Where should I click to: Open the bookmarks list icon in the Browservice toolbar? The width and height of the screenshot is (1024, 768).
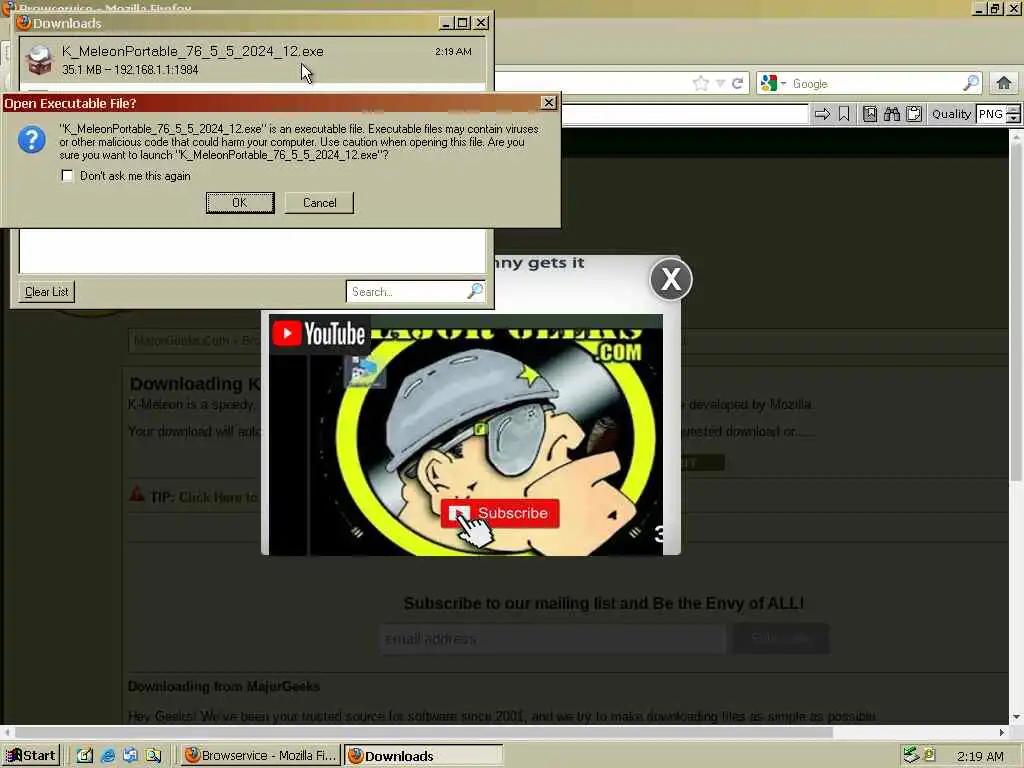[x=870, y=114]
